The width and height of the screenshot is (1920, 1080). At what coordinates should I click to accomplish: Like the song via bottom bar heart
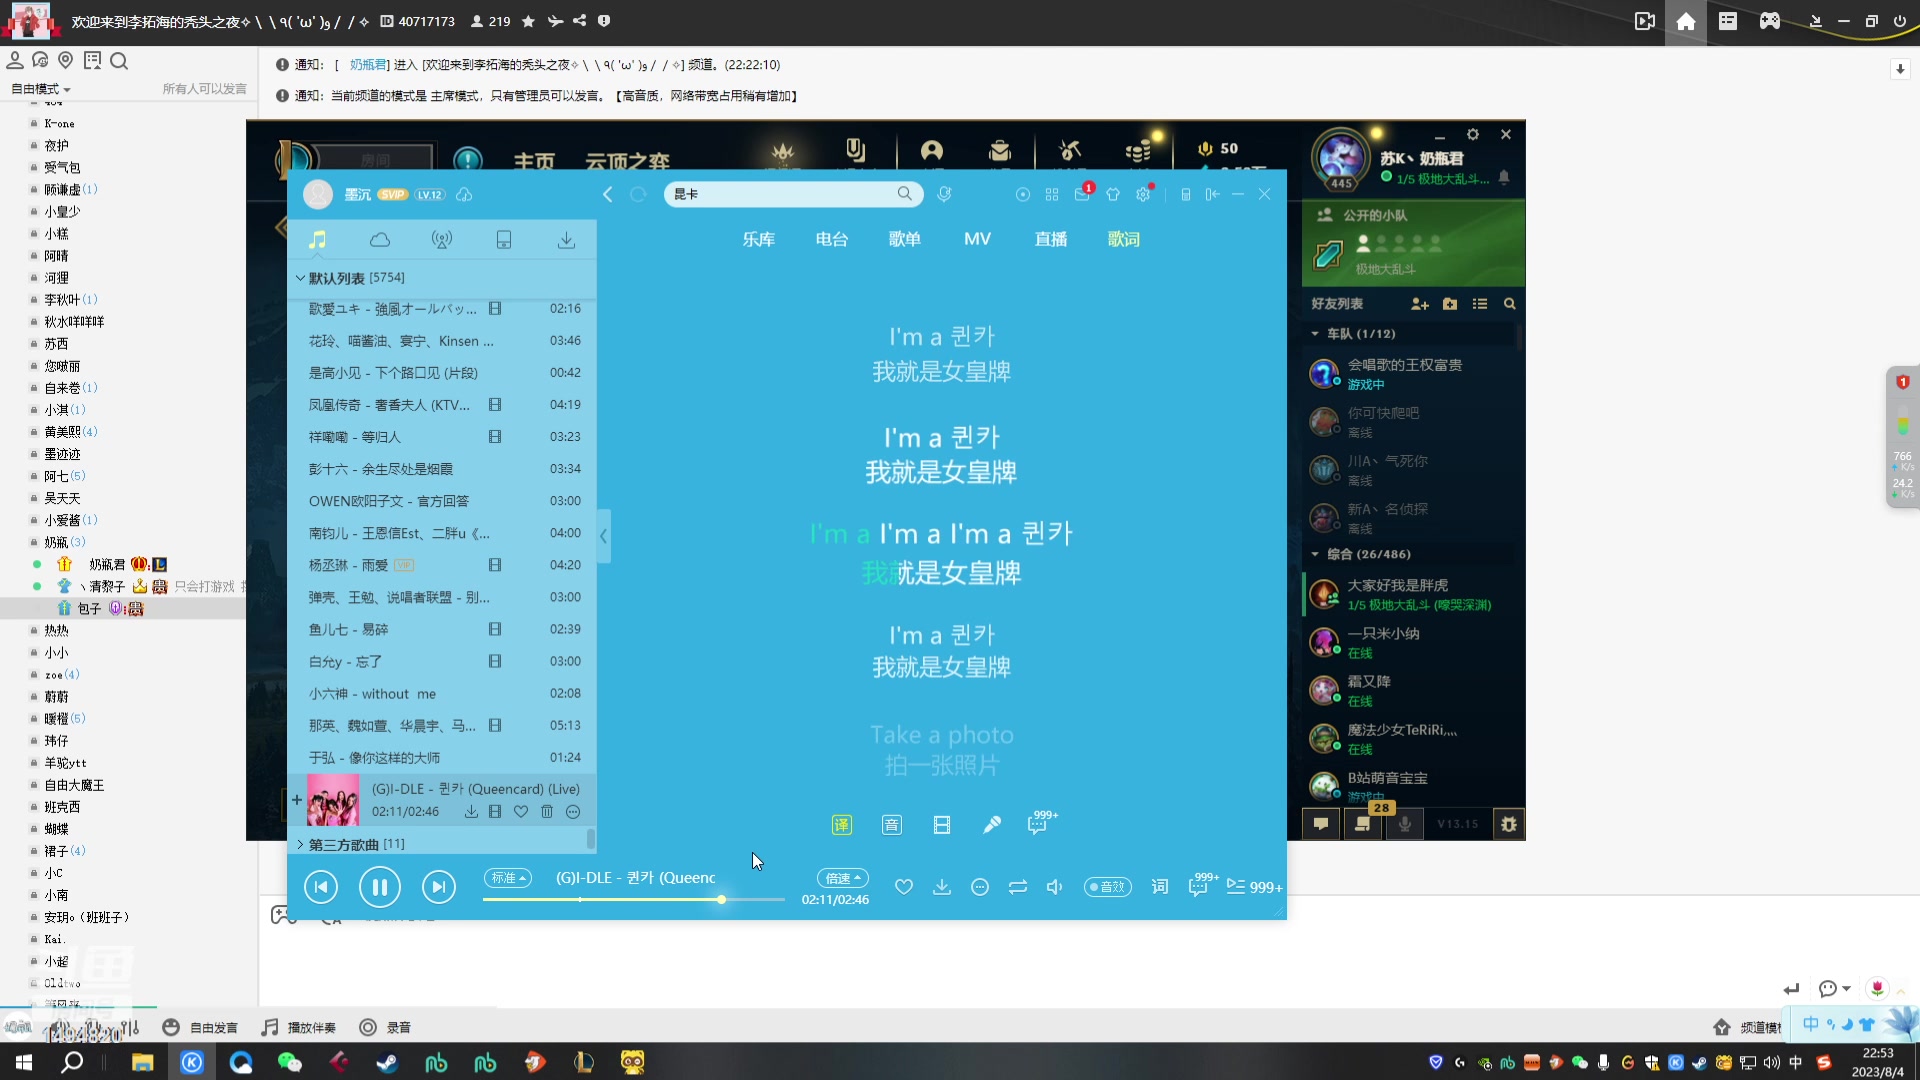click(x=904, y=887)
